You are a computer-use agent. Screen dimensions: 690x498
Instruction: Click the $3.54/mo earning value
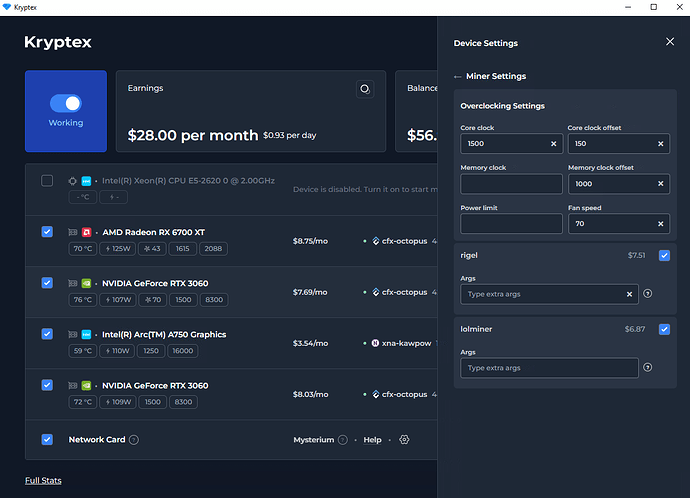[x=310, y=343]
